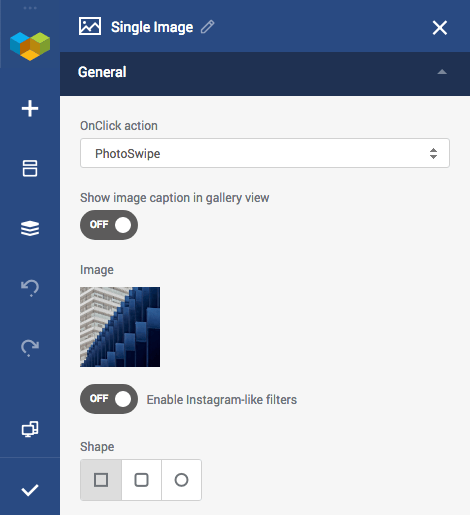This screenshot has height=515, width=470.
Task: Collapse the General section arrow
Action: click(442, 72)
